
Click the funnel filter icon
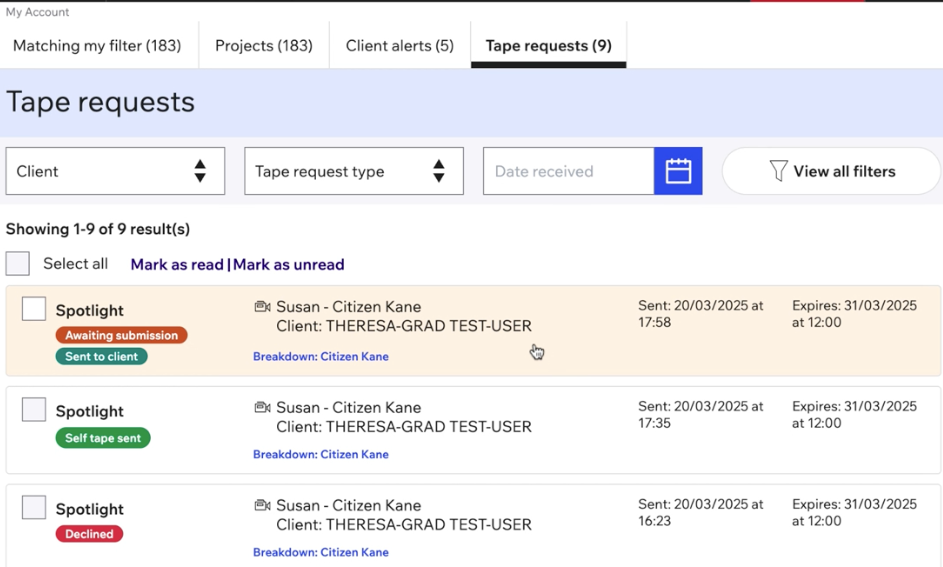click(x=778, y=171)
